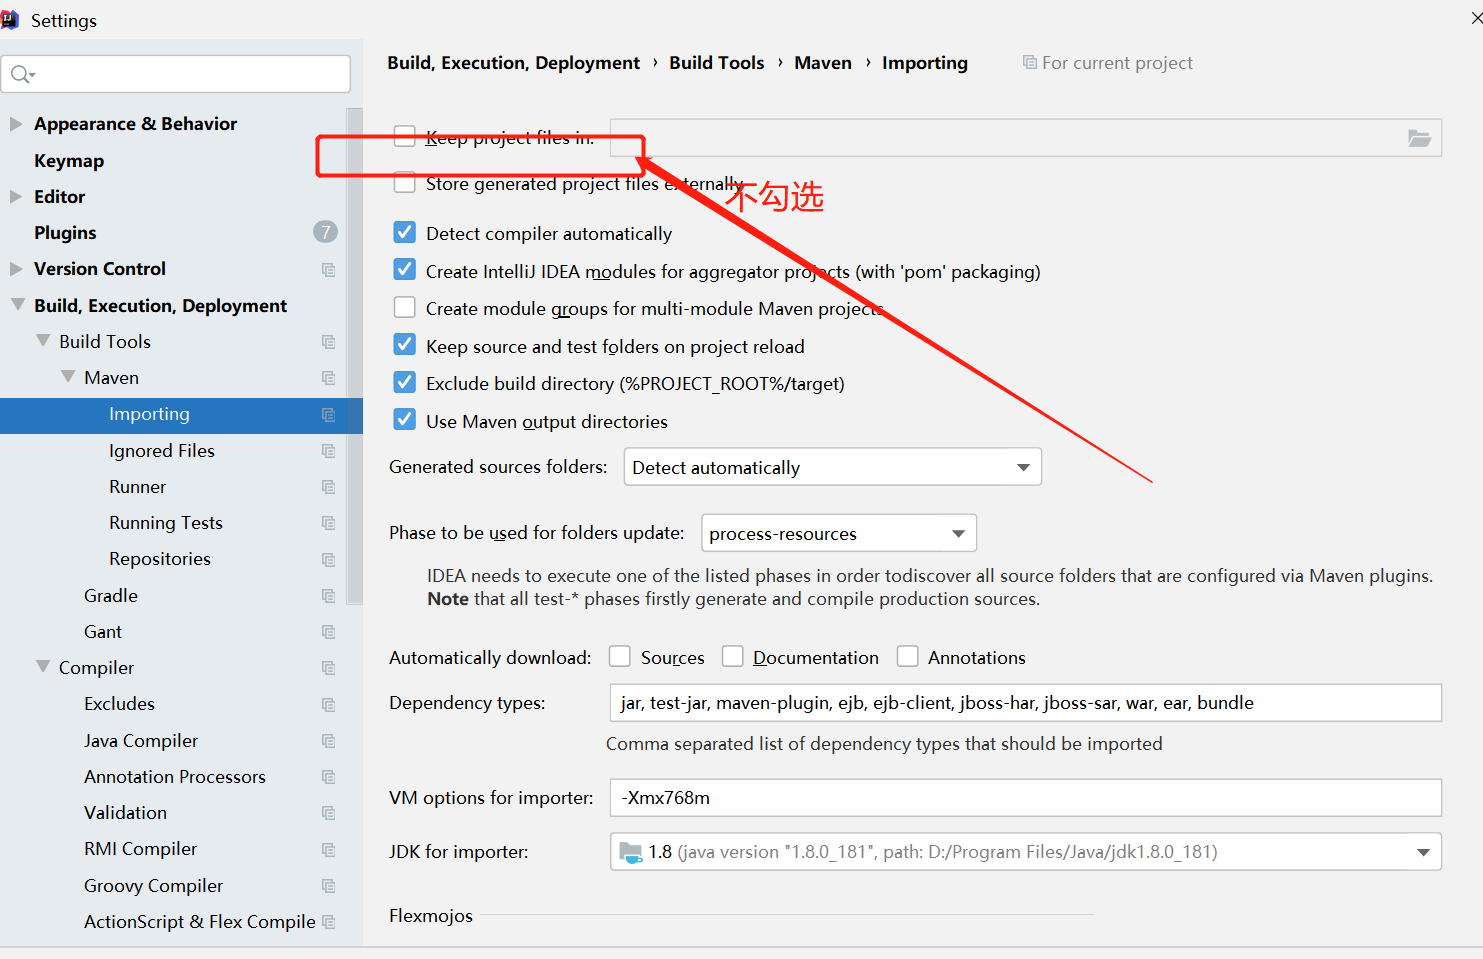Image resolution: width=1483 pixels, height=959 pixels.
Task: Click project-level icon beside ActionScript & Flex Compiler
Action: (328, 922)
